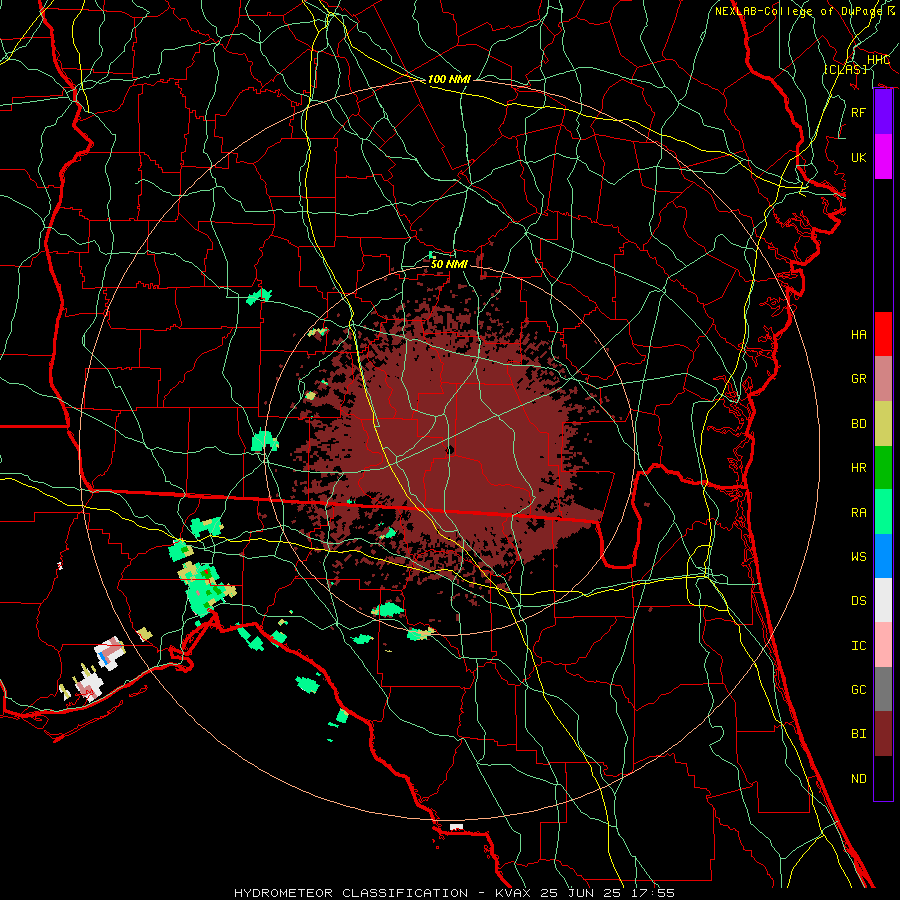This screenshot has width=900, height=900.
Task: Click the BD legend label
Action: (858, 424)
